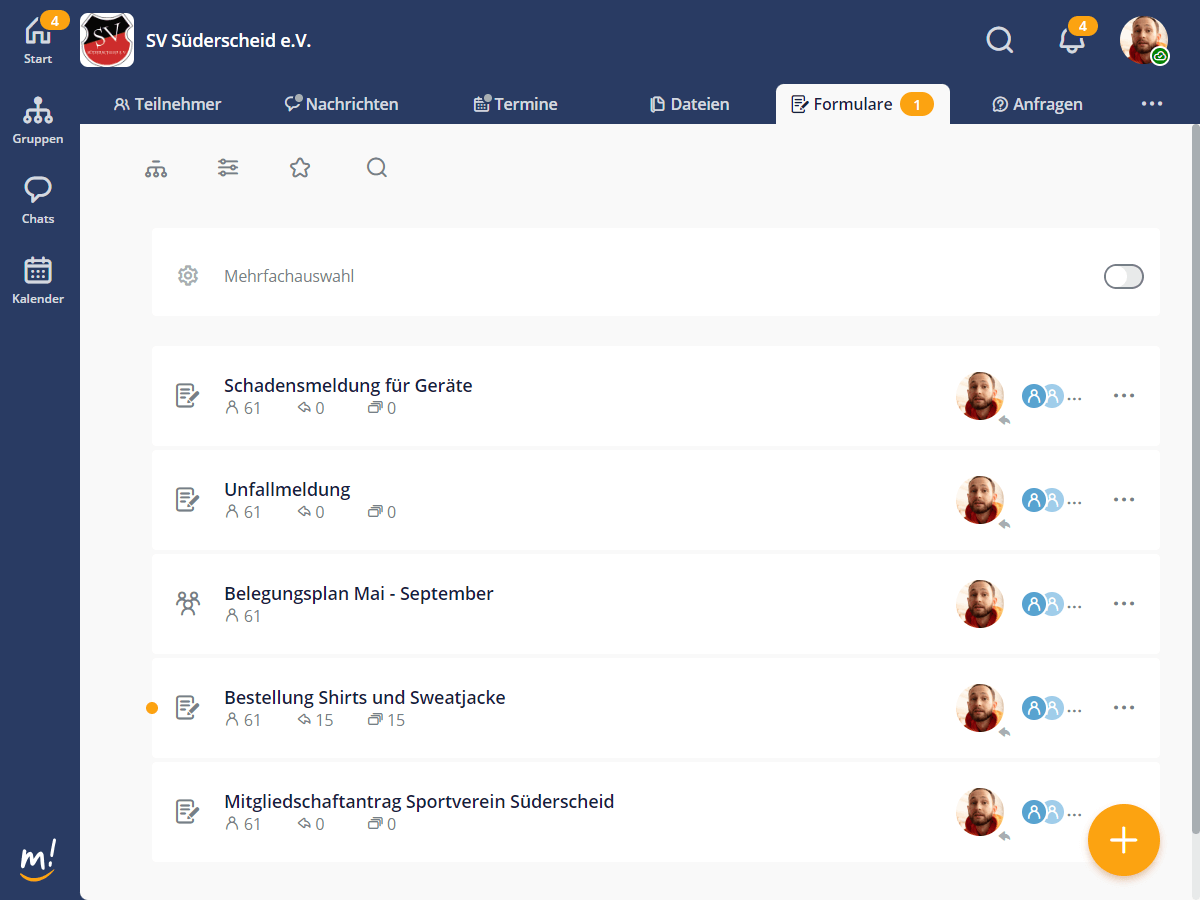Open Bestellung Shirts und Sweatjacke form
Viewport: 1200px width, 900px height.
click(364, 698)
